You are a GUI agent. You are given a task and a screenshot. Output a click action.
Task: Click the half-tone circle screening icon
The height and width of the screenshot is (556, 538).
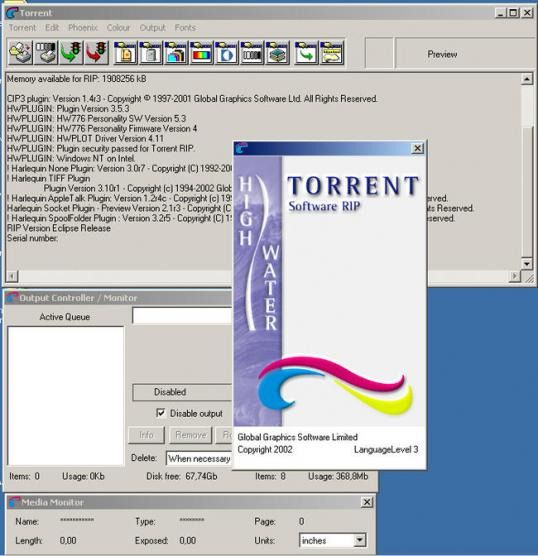(x=226, y=52)
